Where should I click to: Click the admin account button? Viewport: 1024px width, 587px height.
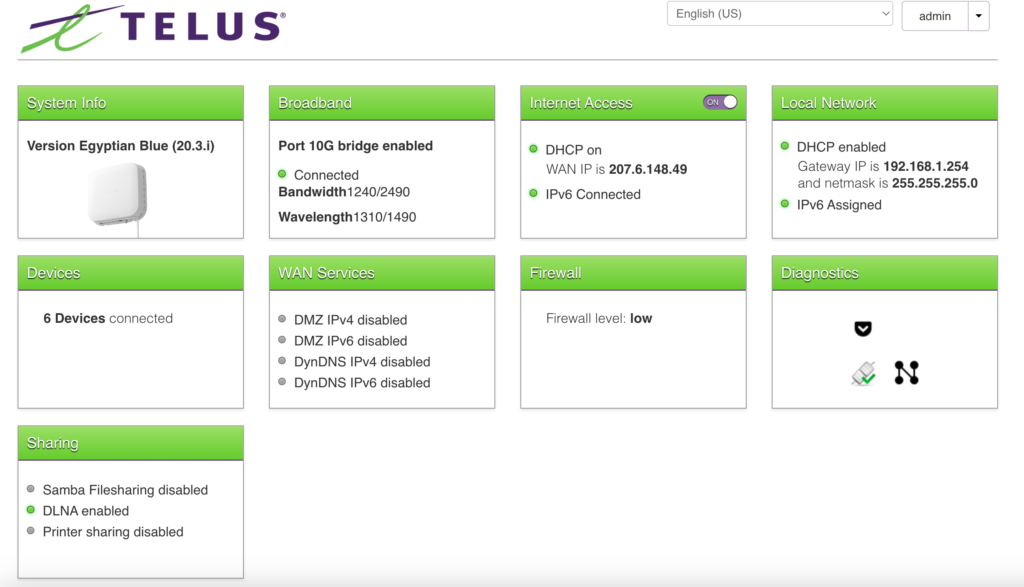[935, 16]
